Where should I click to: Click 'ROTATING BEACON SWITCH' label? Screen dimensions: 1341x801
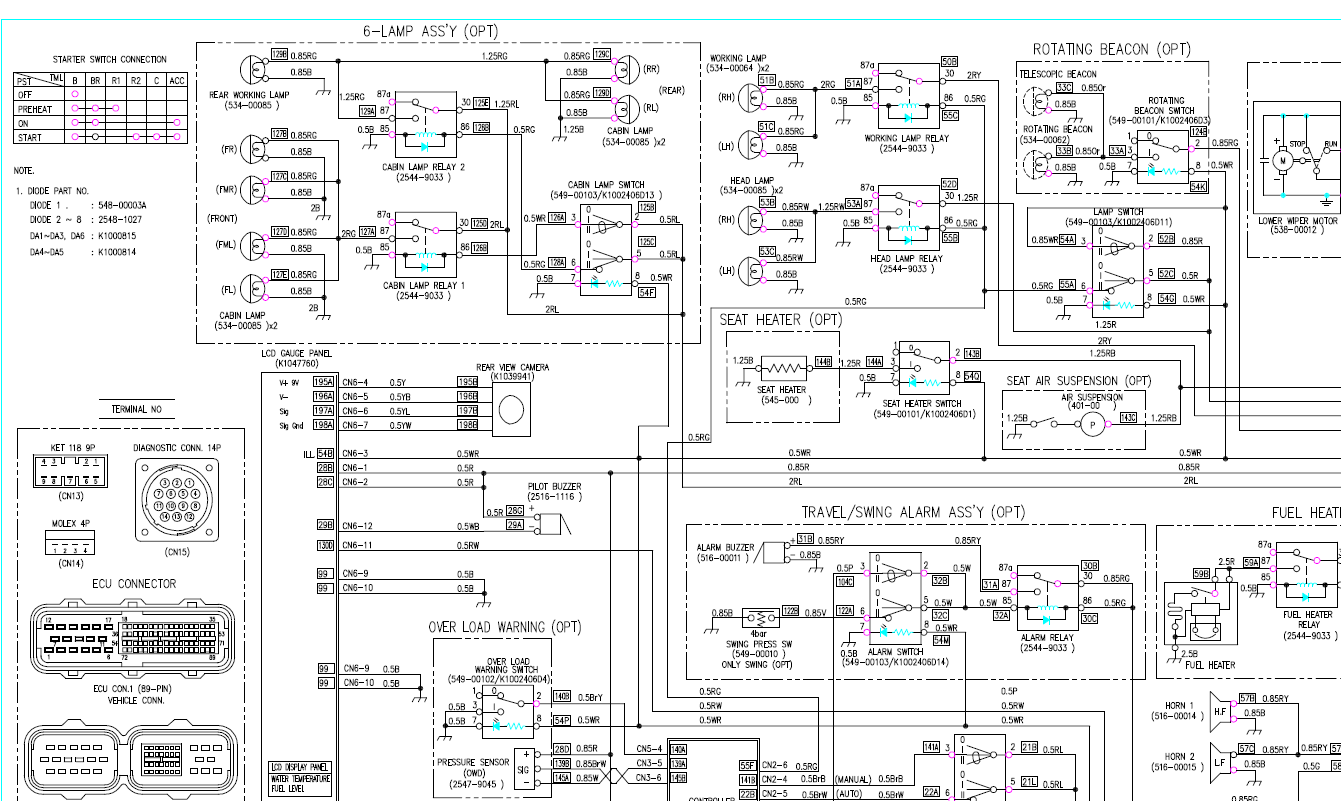coord(1166,106)
